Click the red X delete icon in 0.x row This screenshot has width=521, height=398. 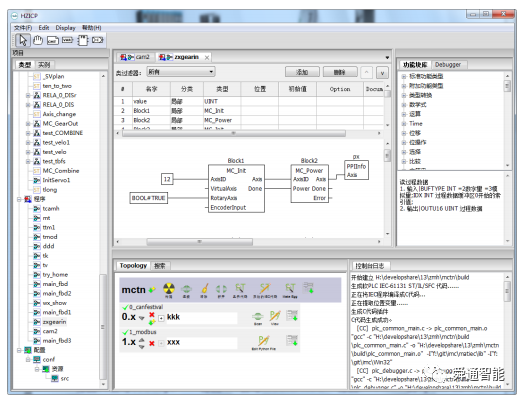(x=152, y=314)
